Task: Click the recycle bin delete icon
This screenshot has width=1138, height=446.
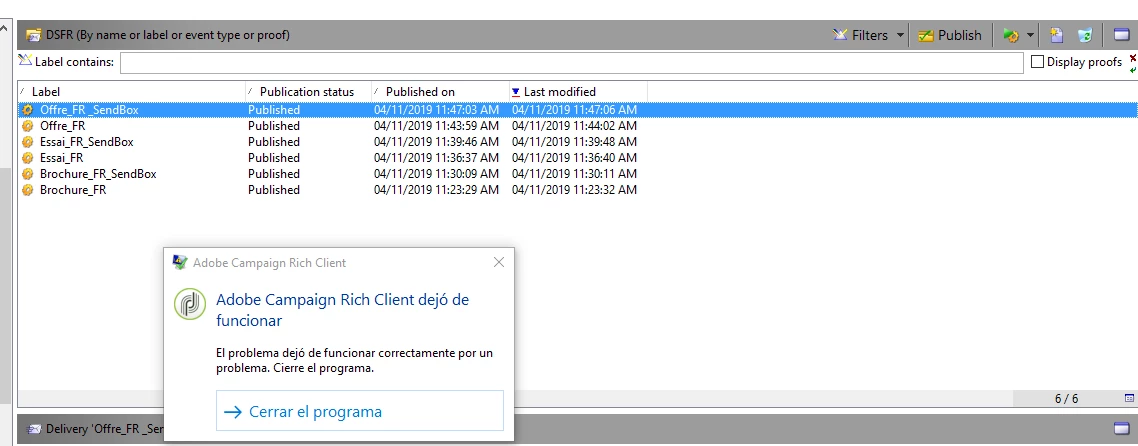Action: pos(1085,35)
